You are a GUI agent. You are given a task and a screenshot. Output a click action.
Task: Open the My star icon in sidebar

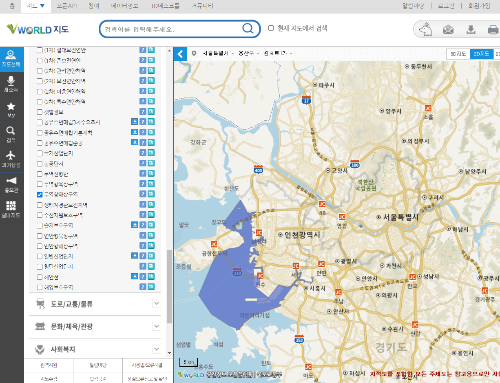pos(11,110)
